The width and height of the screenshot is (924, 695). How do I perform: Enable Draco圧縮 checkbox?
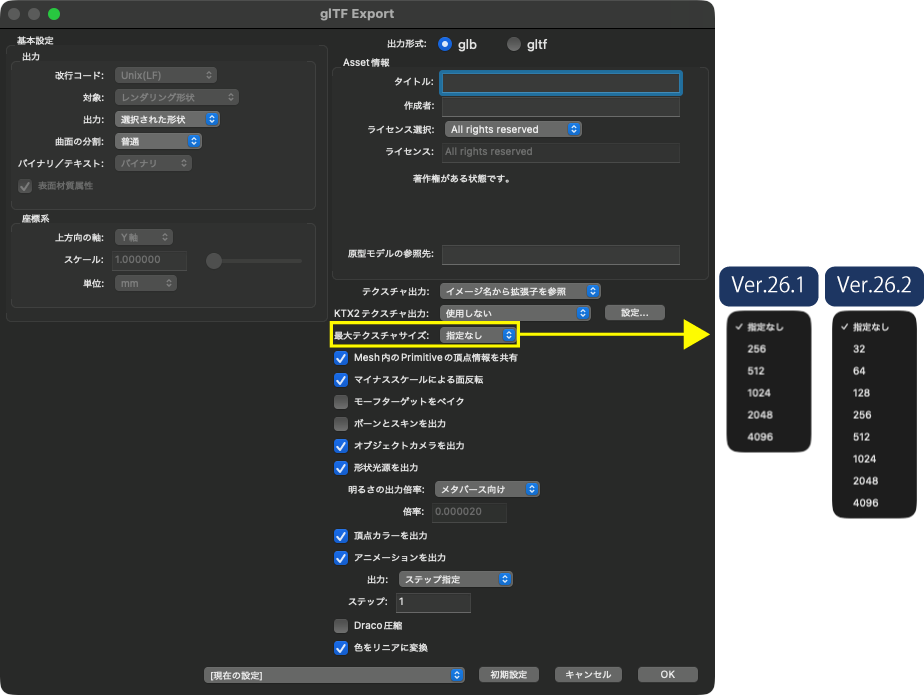point(341,625)
